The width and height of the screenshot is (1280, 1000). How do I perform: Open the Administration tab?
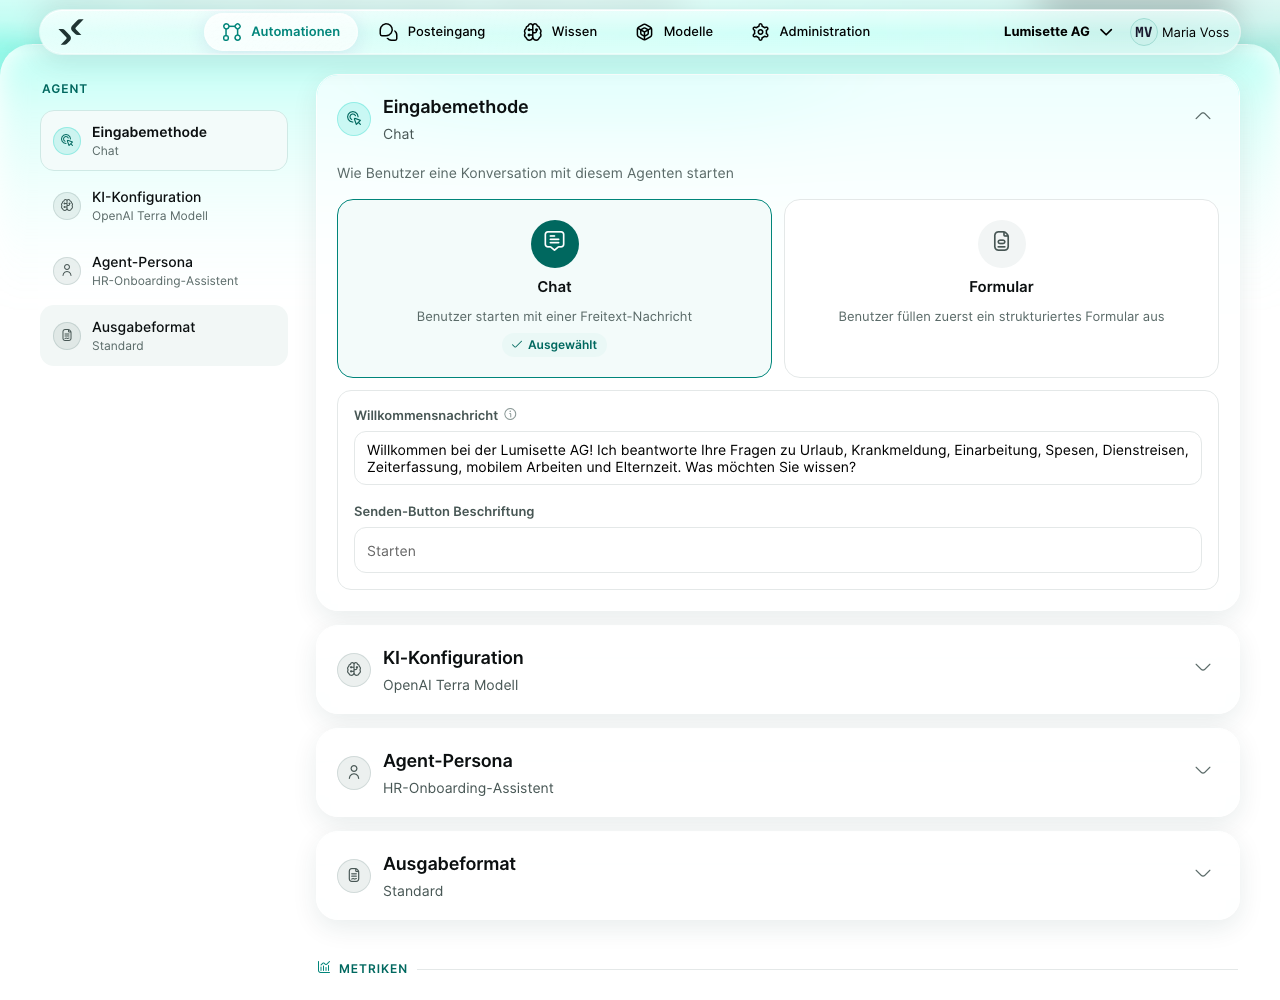[x=811, y=32]
